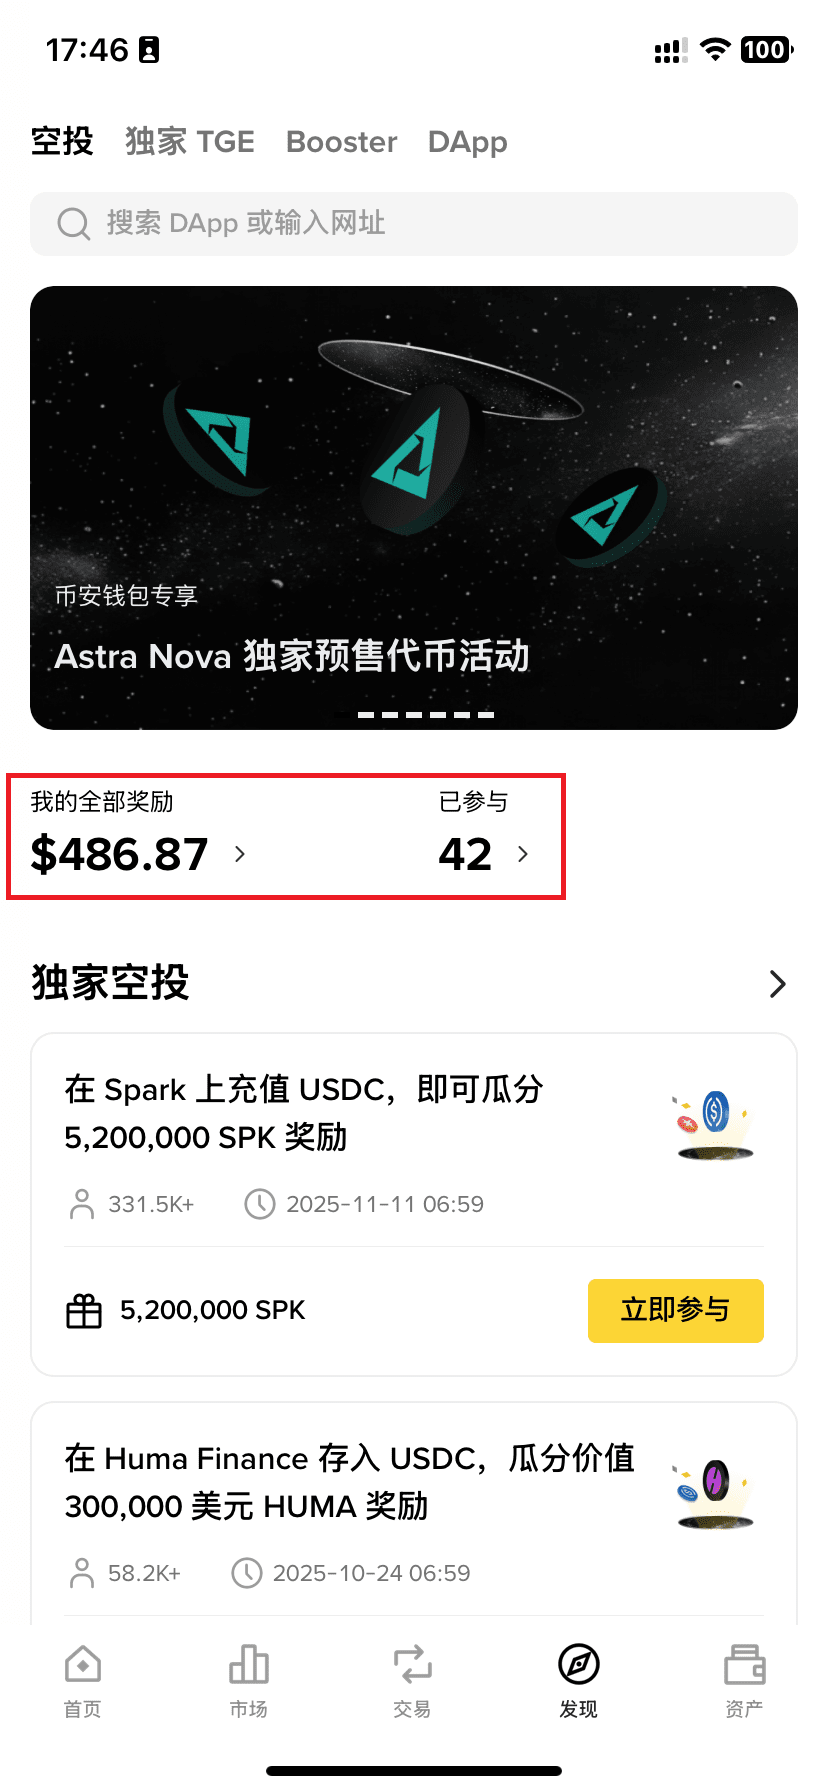Viewport: 828px width, 1792px height.
Task: Tap the gift icon beside 5,200,000 SPK
Action: [x=84, y=1311]
